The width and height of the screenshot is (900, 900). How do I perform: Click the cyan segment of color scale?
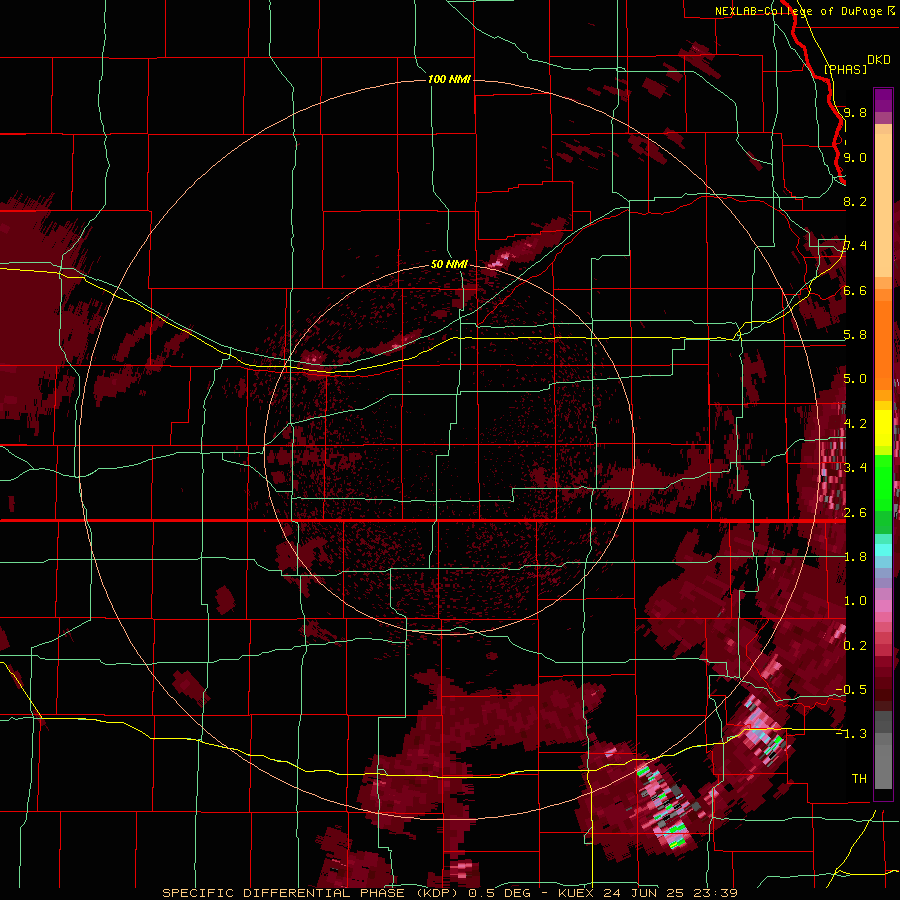pyautogui.click(x=883, y=550)
